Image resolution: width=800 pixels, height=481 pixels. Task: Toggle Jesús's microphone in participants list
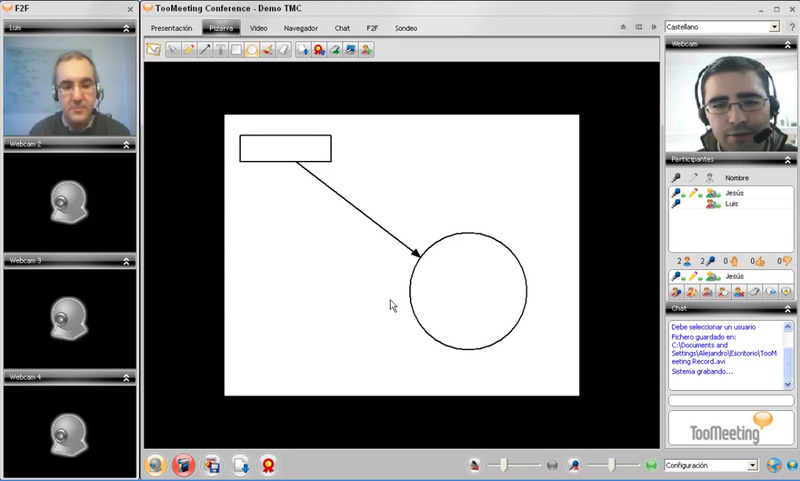pyautogui.click(x=677, y=193)
